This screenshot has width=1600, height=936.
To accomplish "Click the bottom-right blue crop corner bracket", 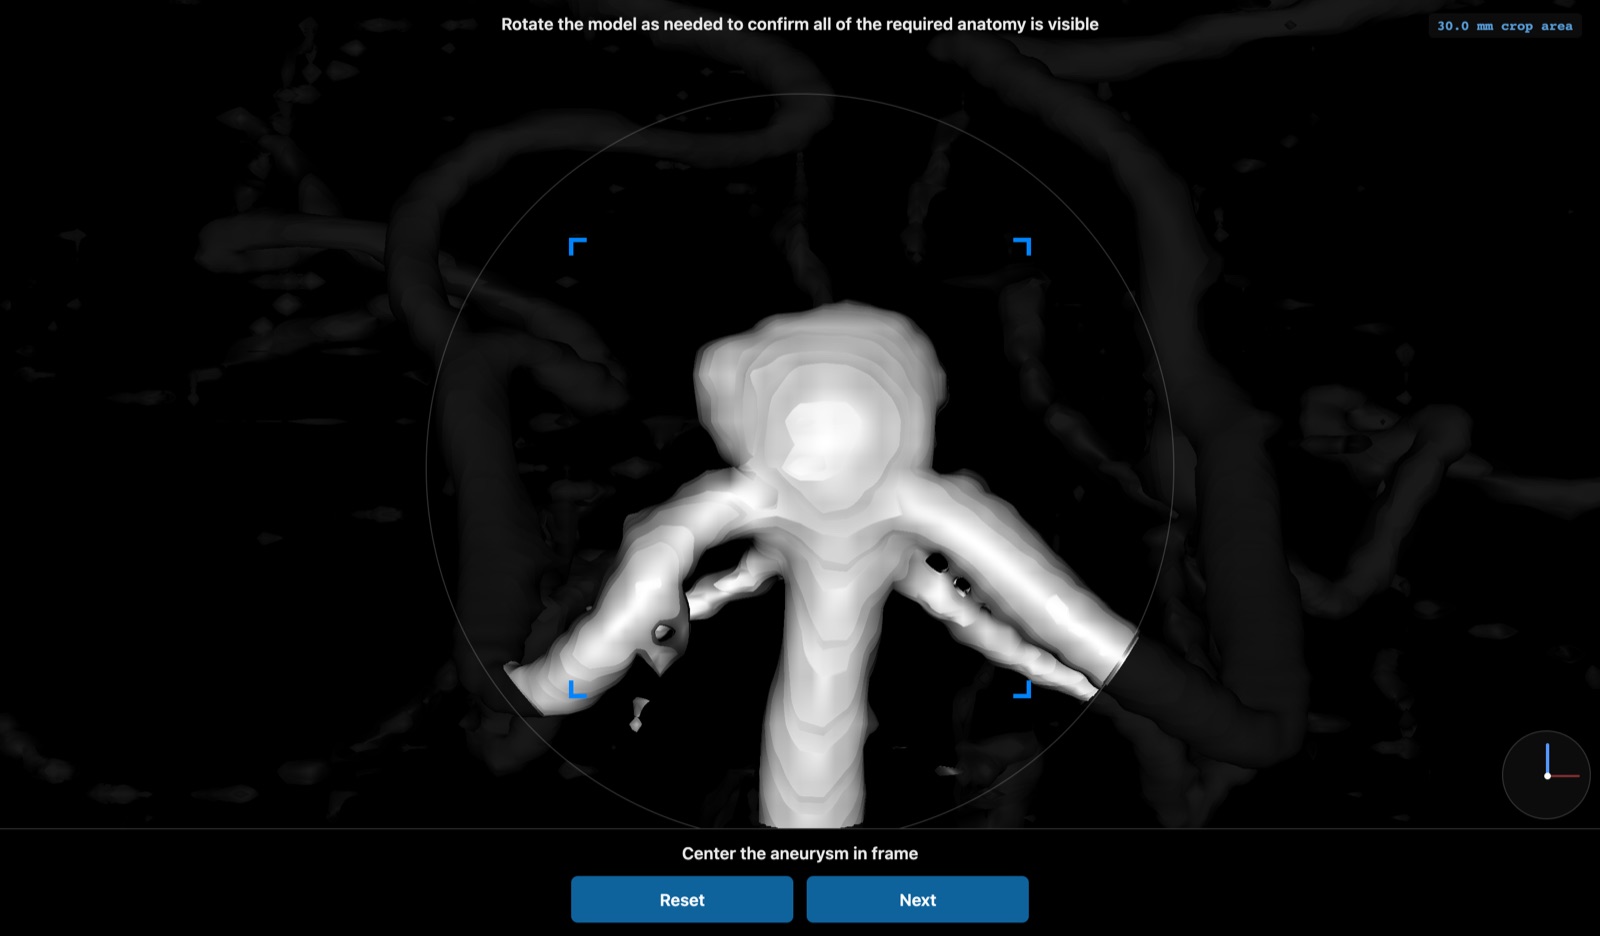I will click(x=1022, y=689).
